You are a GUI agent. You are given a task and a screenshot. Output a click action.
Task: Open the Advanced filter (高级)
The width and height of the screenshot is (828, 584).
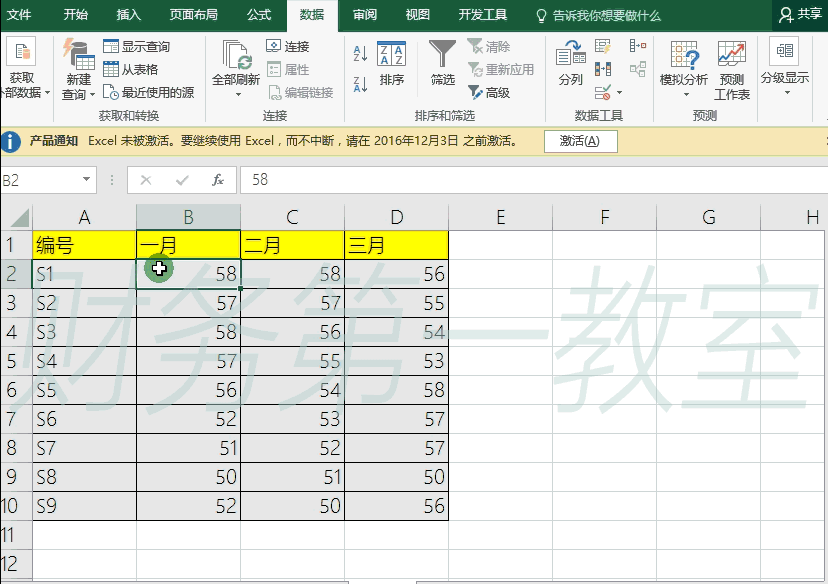[x=488, y=92]
